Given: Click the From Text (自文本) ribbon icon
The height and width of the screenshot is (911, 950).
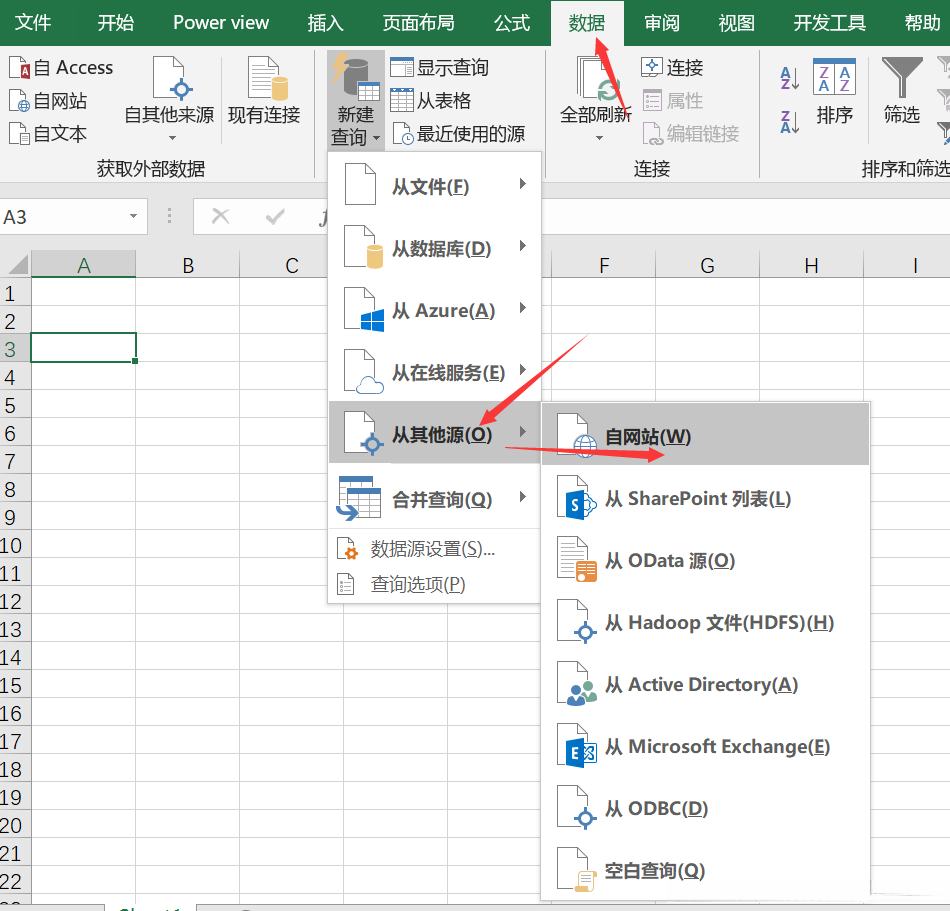Looking at the screenshot, I should coord(19,134).
